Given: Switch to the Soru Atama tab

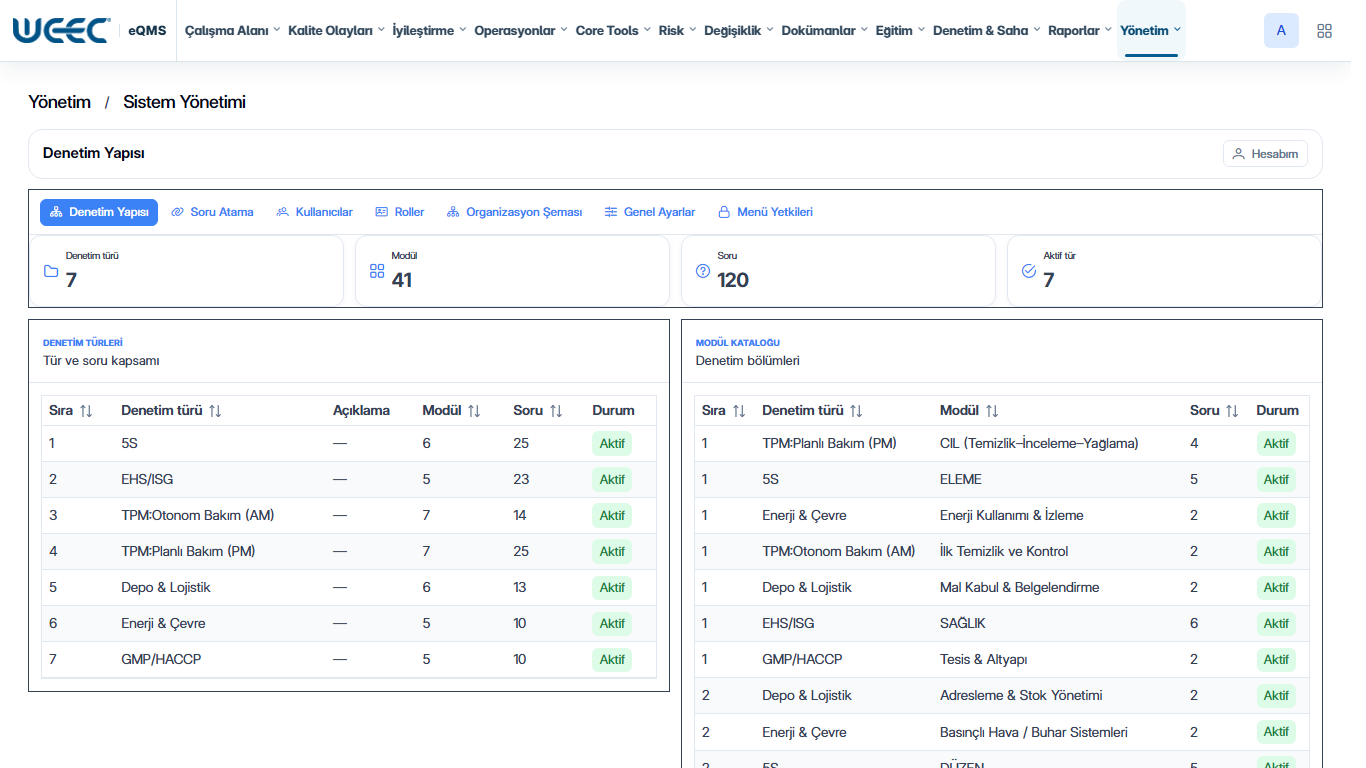Looking at the screenshot, I should [212, 212].
